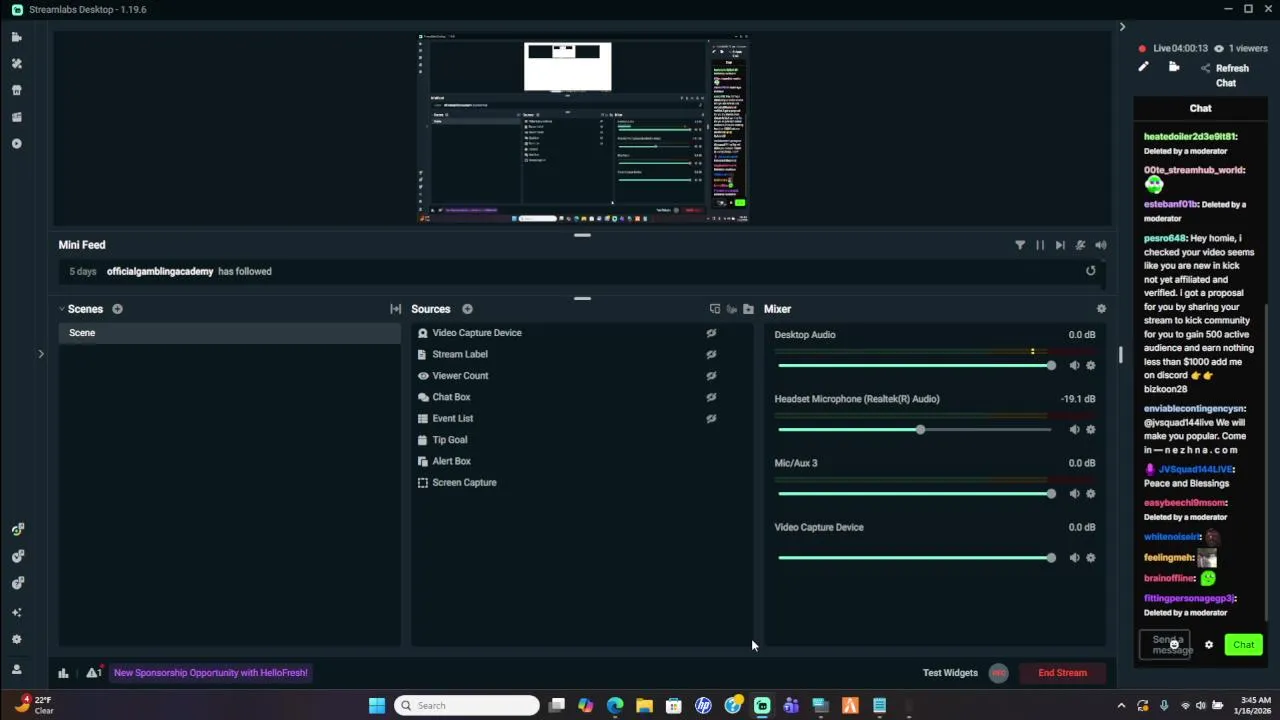Open the App Store icon in sidebar
1280x720 pixels.
[x=16, y=90]
